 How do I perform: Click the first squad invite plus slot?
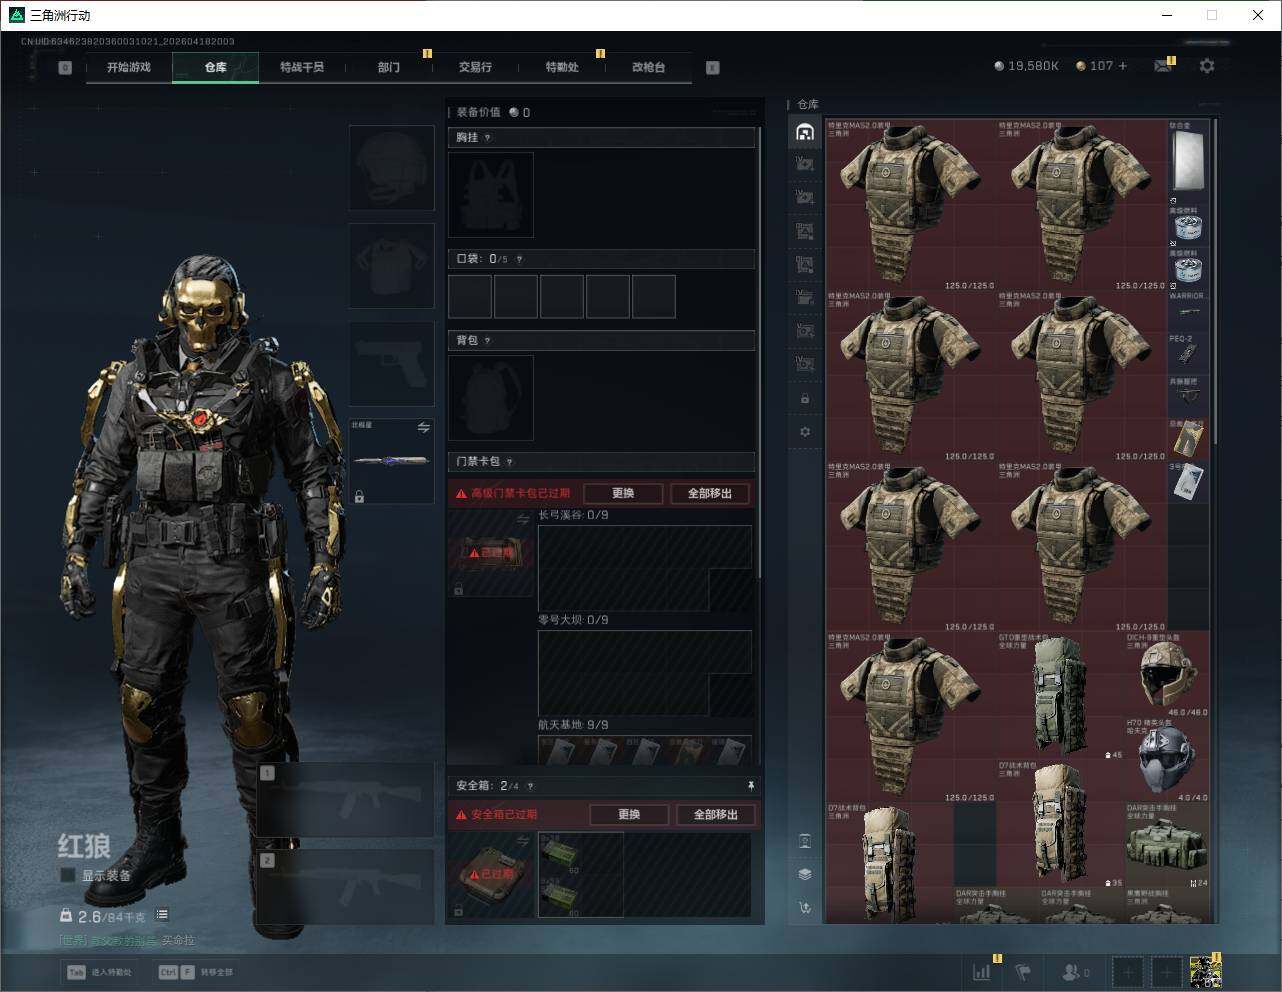[x=1128, y=972]
